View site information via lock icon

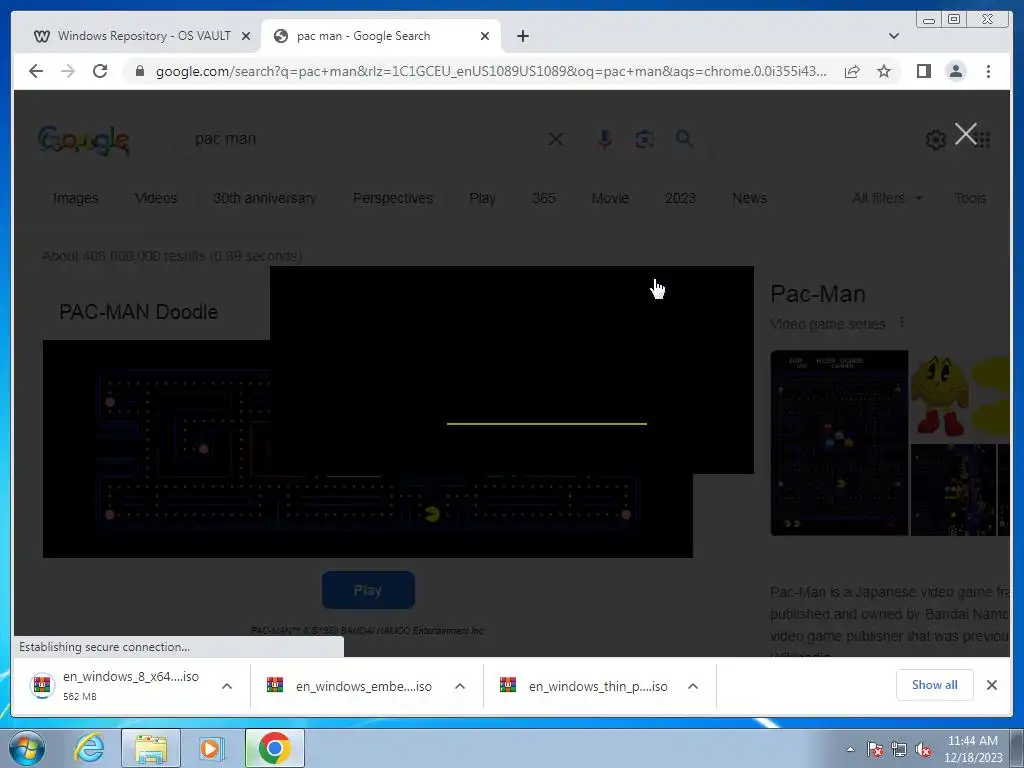[139, 71]
